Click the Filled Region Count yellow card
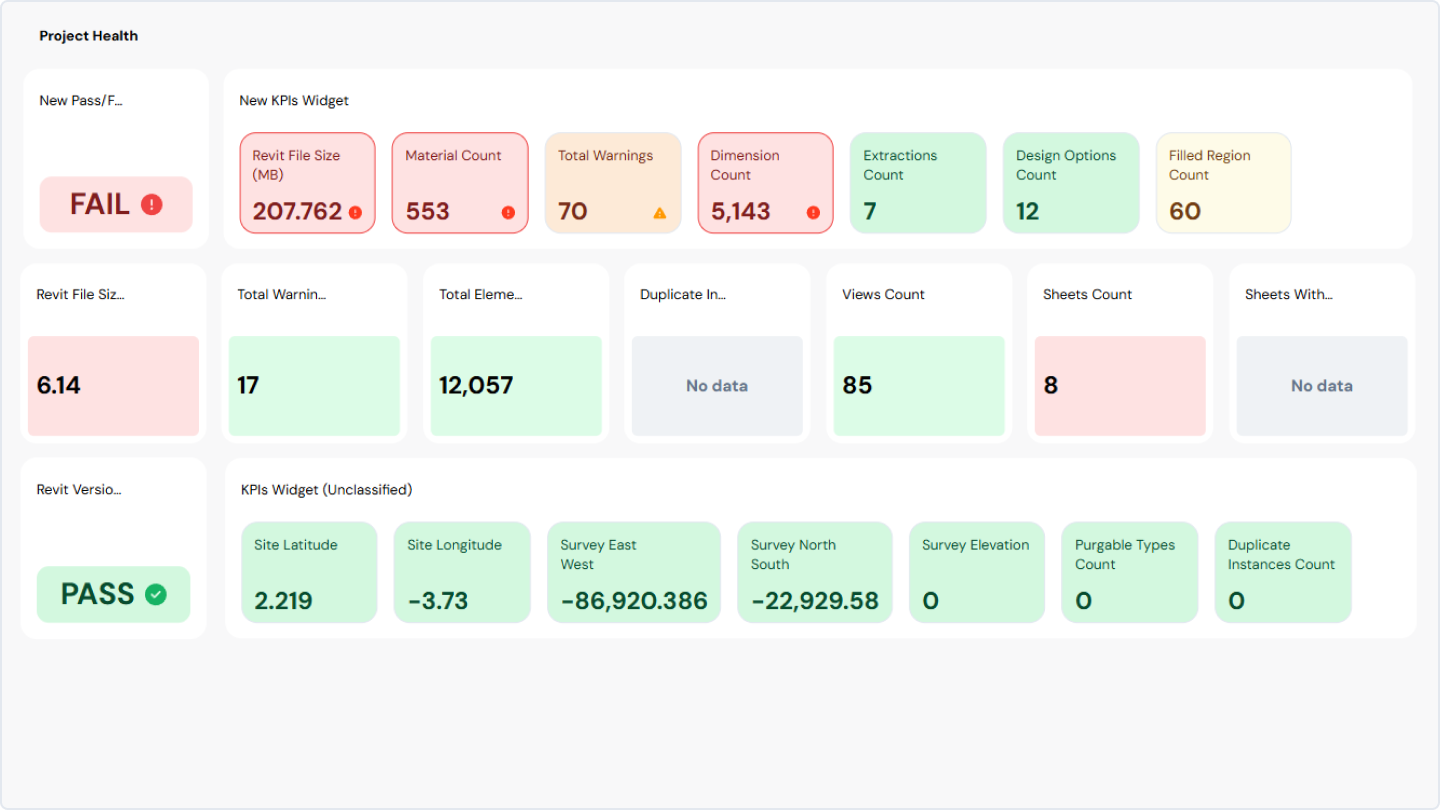Screen dimensions: 1440x810 pyautogui.click(x=1223, y=183)
